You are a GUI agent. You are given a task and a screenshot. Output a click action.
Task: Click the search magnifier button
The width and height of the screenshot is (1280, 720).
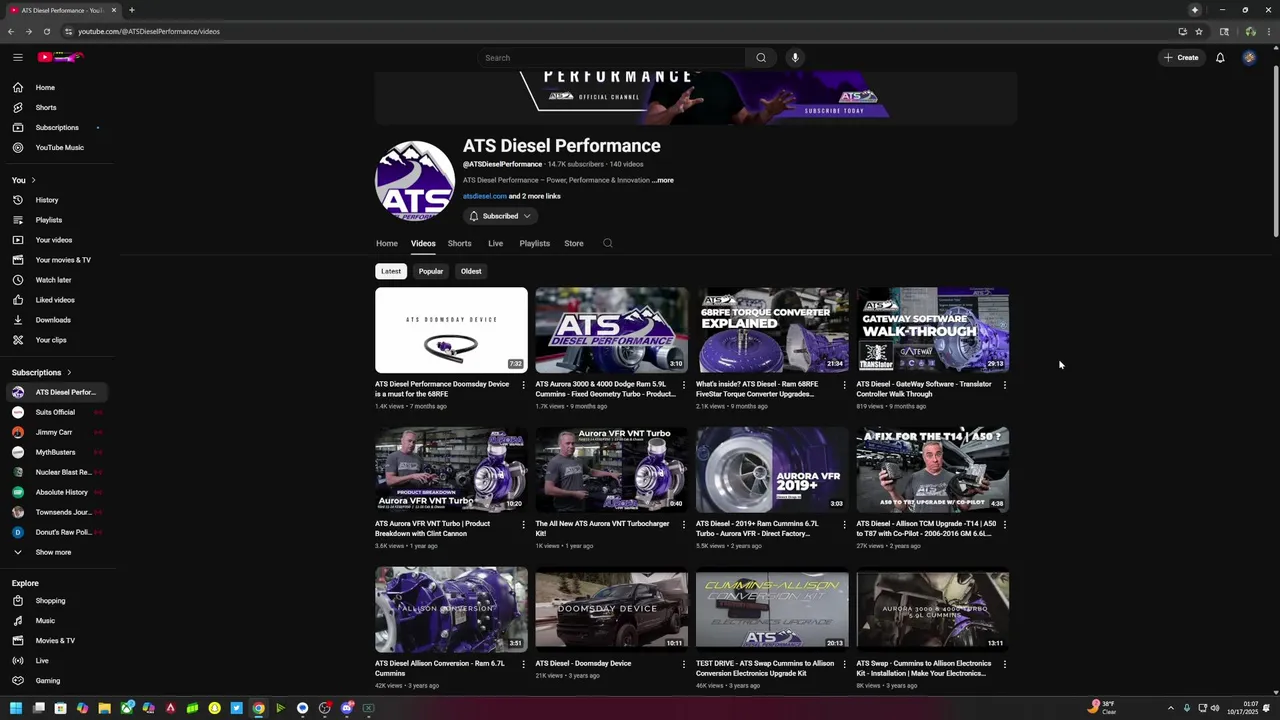pyautogui.click(x=761, y=58)
